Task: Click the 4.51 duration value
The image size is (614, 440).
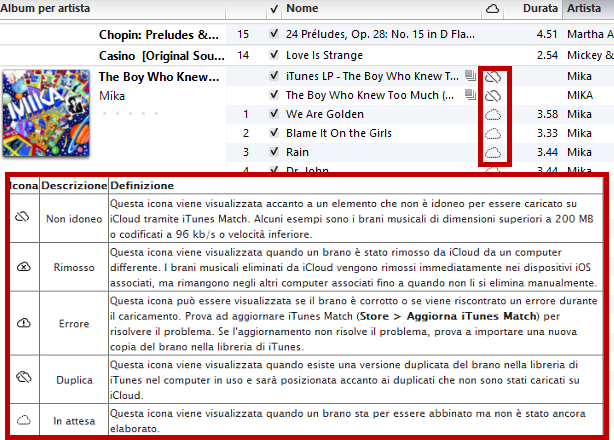Action: (x=547, y=34)
